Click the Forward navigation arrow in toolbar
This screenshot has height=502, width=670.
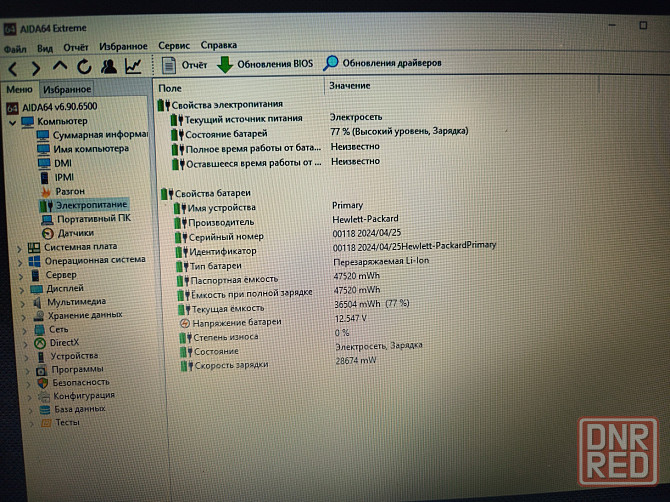(x=36, y=67)
